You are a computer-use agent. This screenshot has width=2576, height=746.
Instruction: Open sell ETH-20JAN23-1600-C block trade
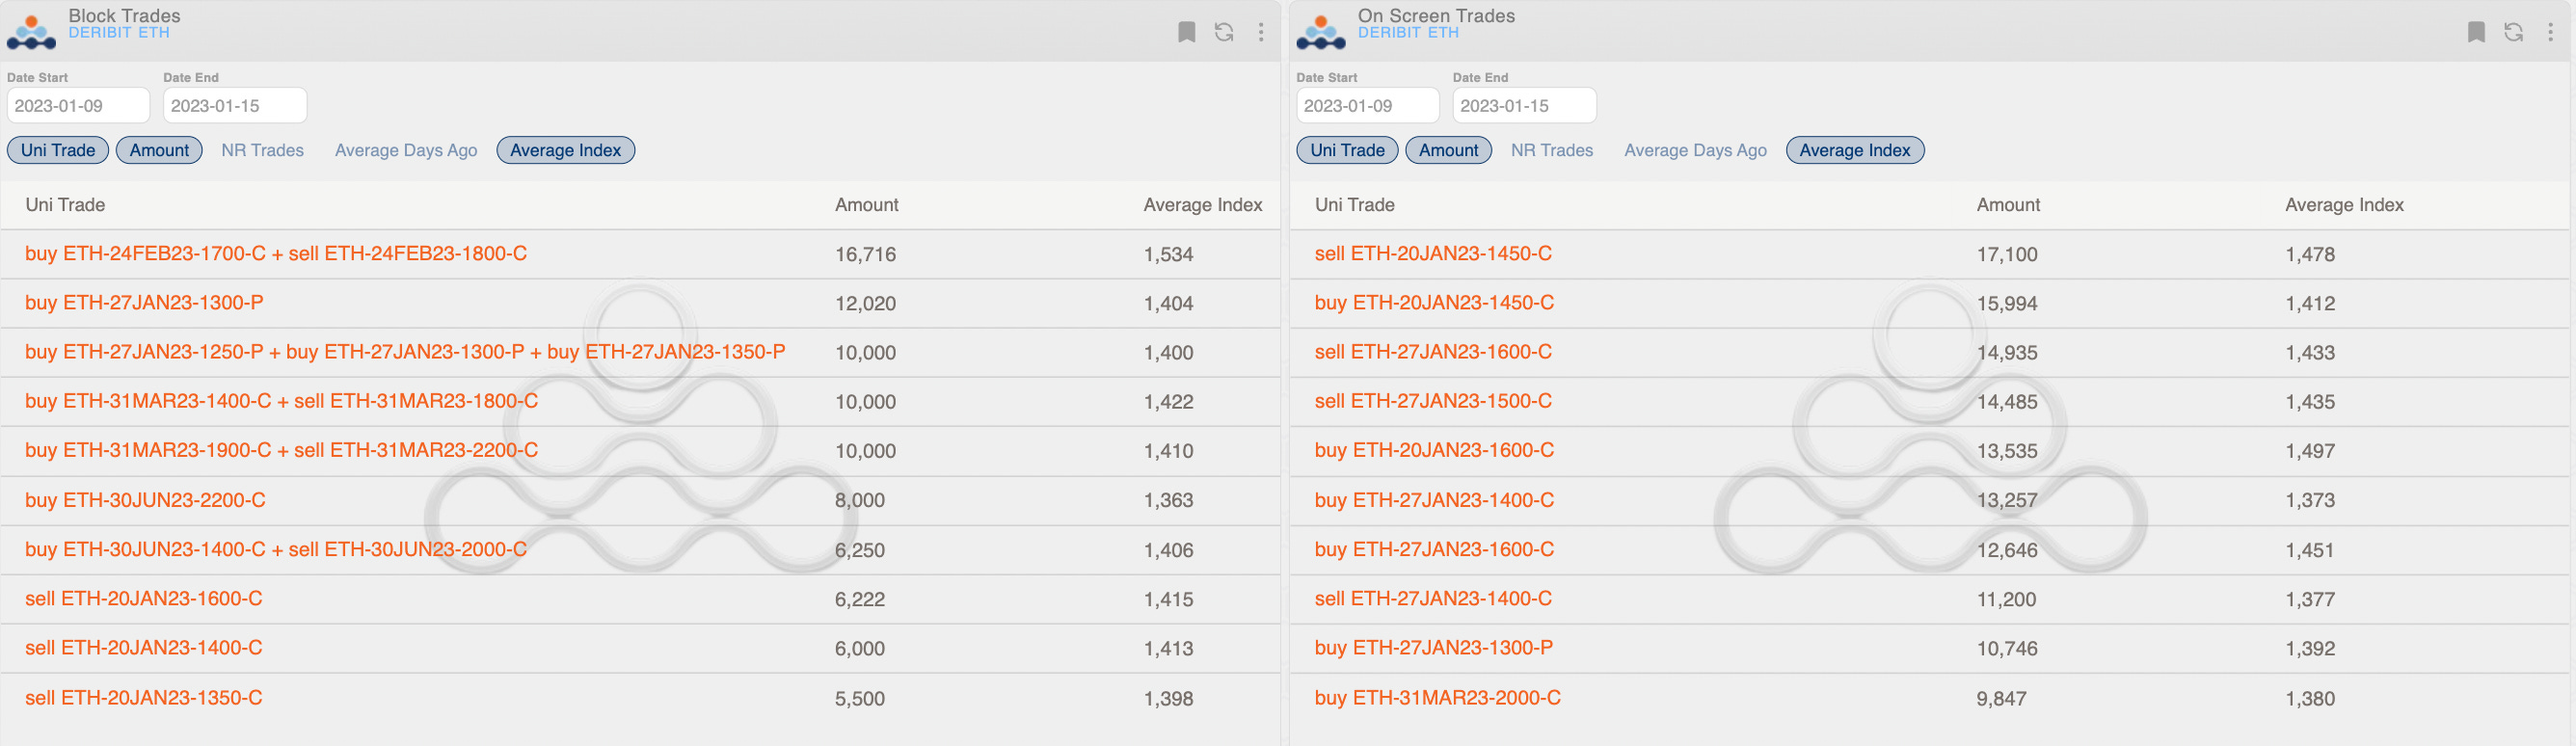(x=144, y=598)
